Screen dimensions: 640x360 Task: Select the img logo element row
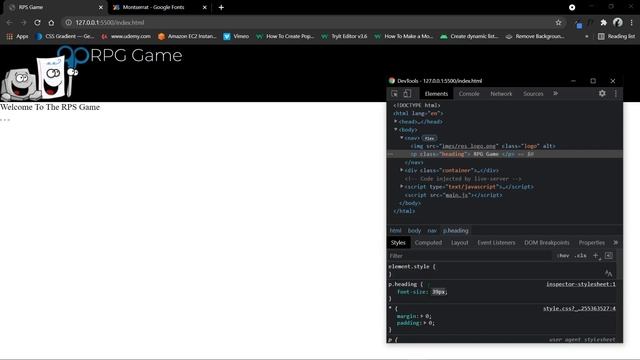click(x=505, y=146)
